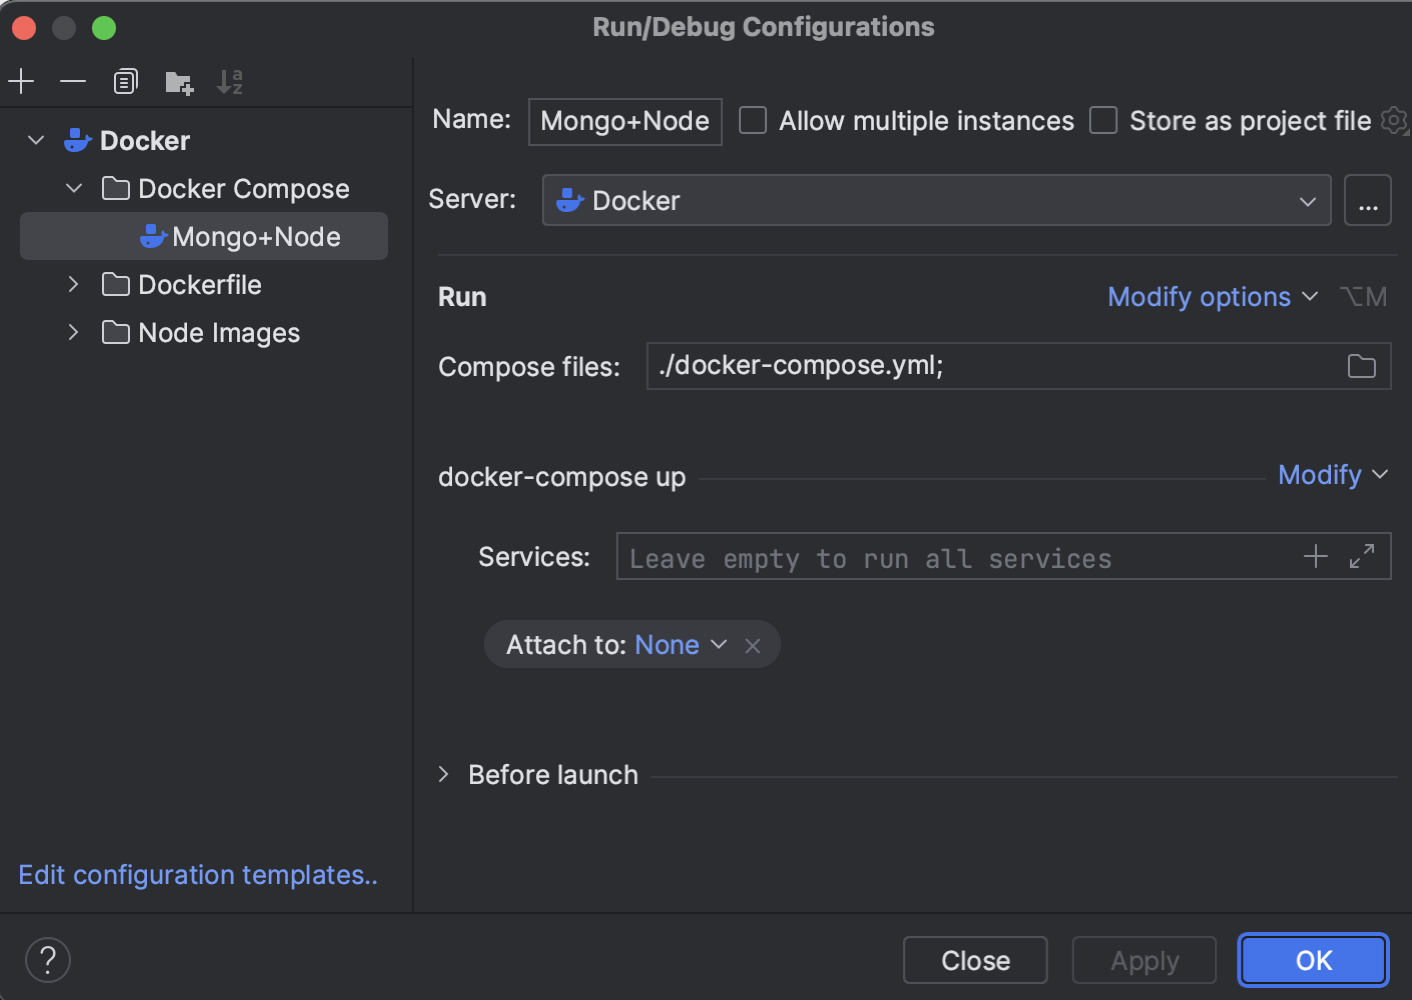Click the Copy Configuration icon
1412x1000 pixels.
click(x=125, y=81)
